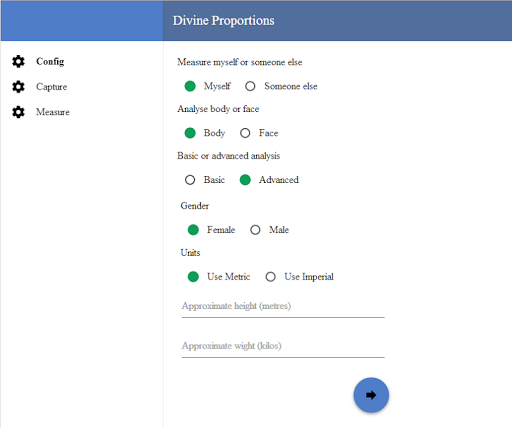Click the gear icon next to Measure
The image size is (512, 428).
click(18, 112)
